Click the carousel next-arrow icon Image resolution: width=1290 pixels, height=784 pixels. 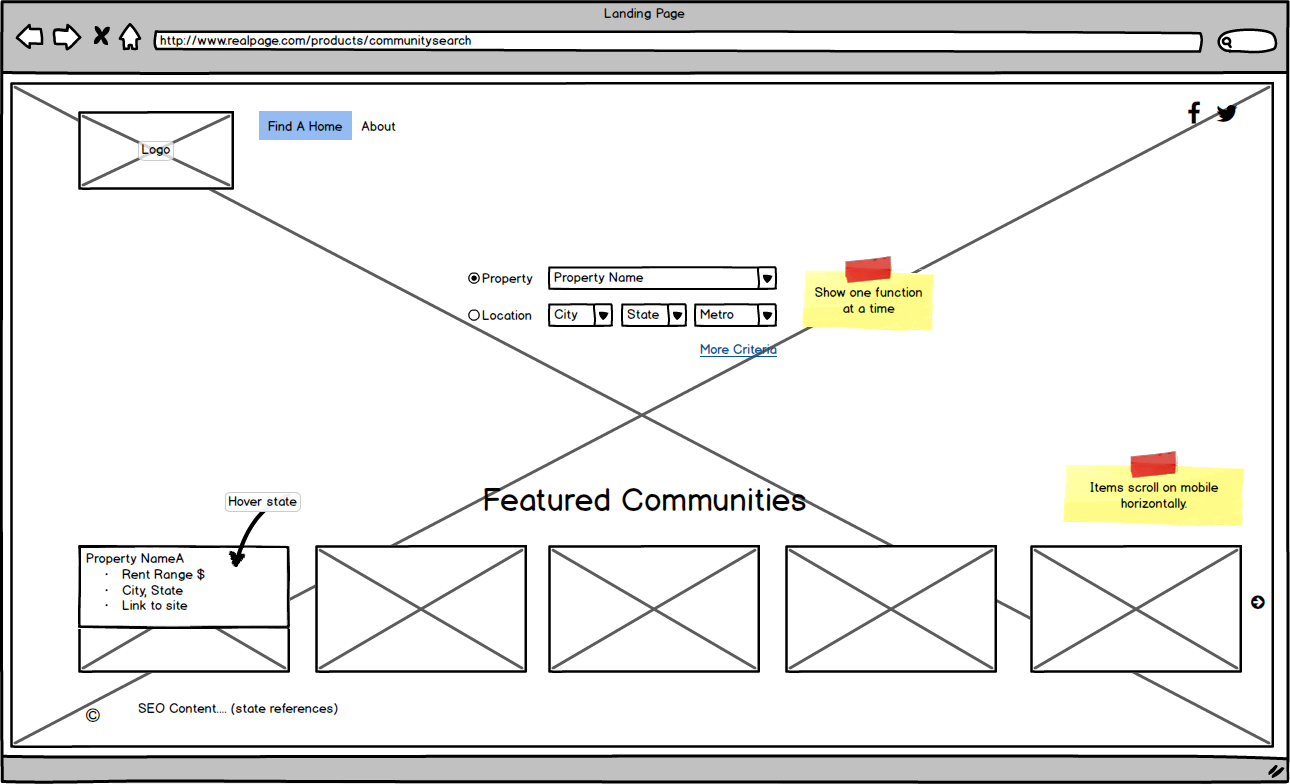[x=1257, y=602]
